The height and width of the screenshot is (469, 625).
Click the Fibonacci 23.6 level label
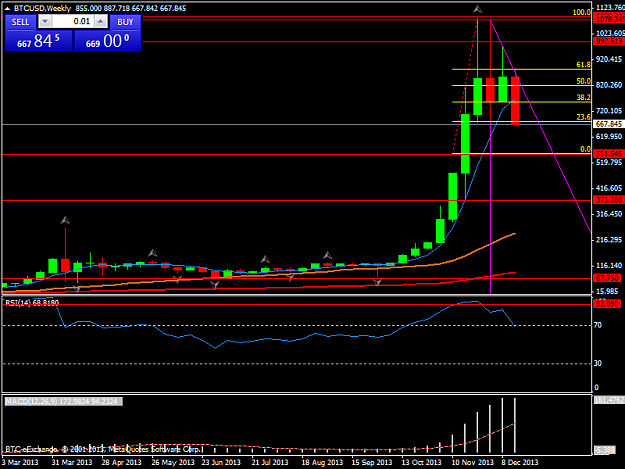[x=584, y=117]
